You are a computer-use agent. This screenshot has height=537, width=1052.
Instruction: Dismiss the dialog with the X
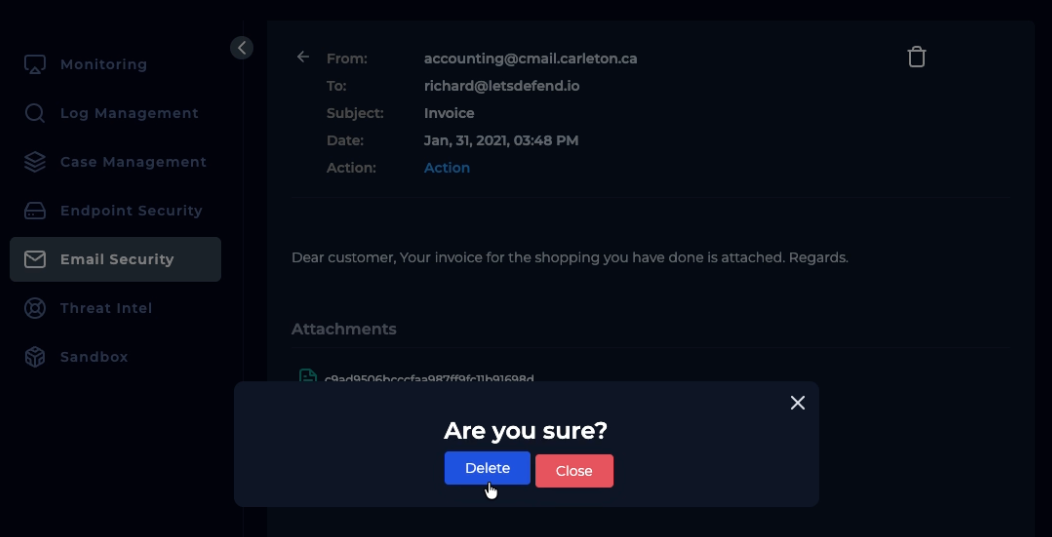pos(797,402)
